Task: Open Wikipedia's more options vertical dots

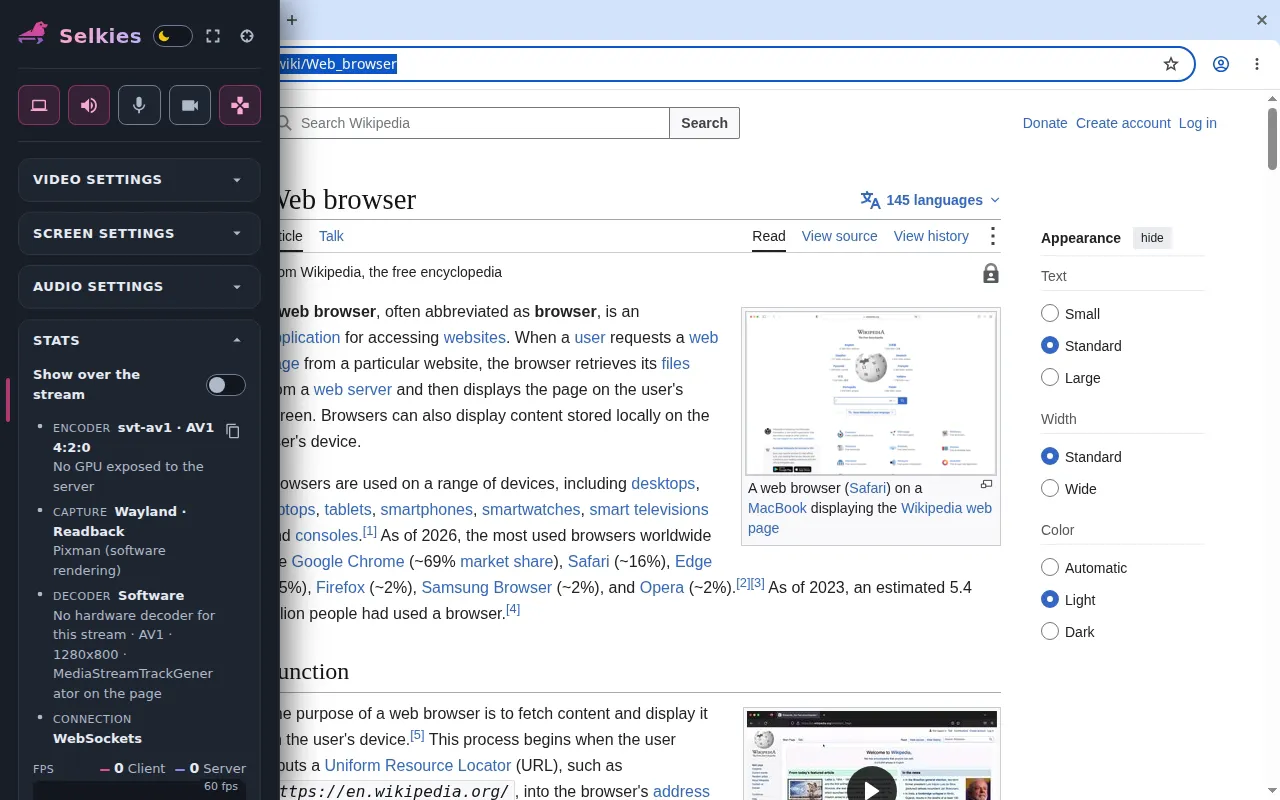Action: [x=992, y=236]
